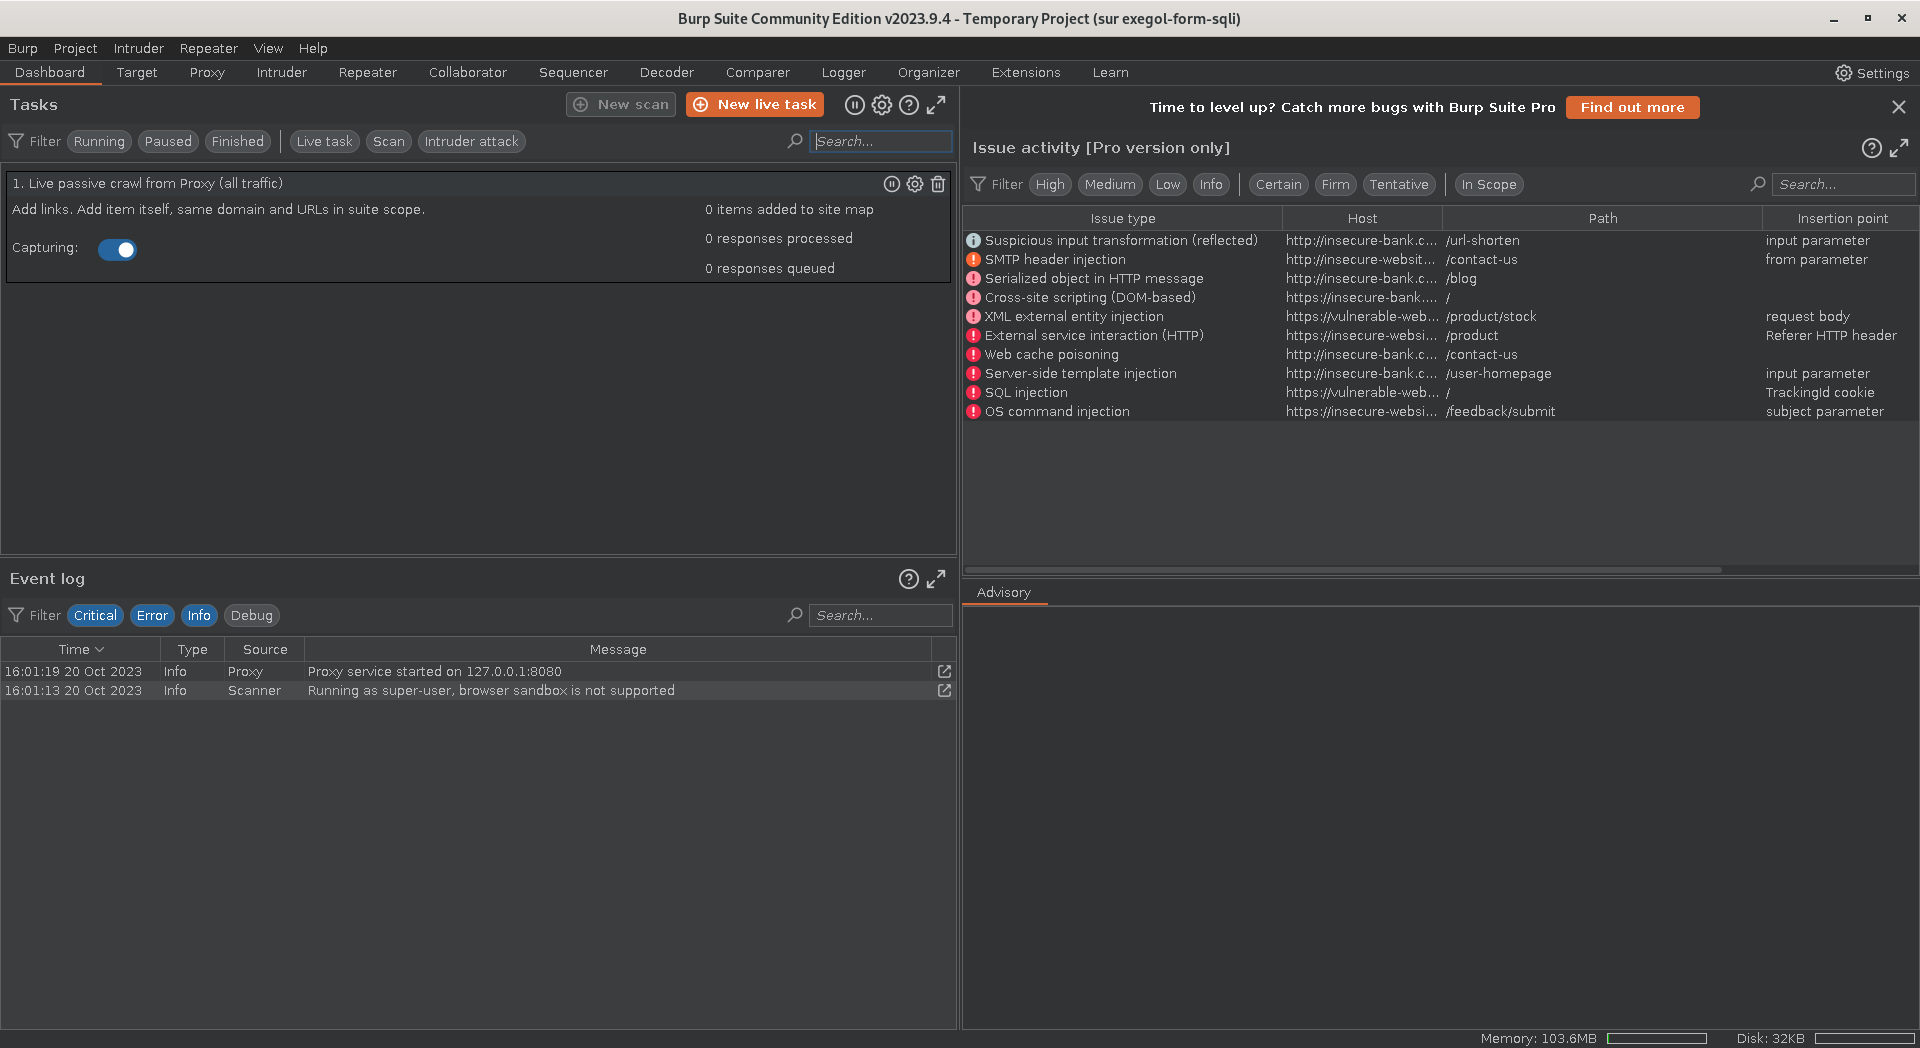Viewport: 1920px width, 1048px height.
Task: Toggle the Error event filter
Action: 152,616
